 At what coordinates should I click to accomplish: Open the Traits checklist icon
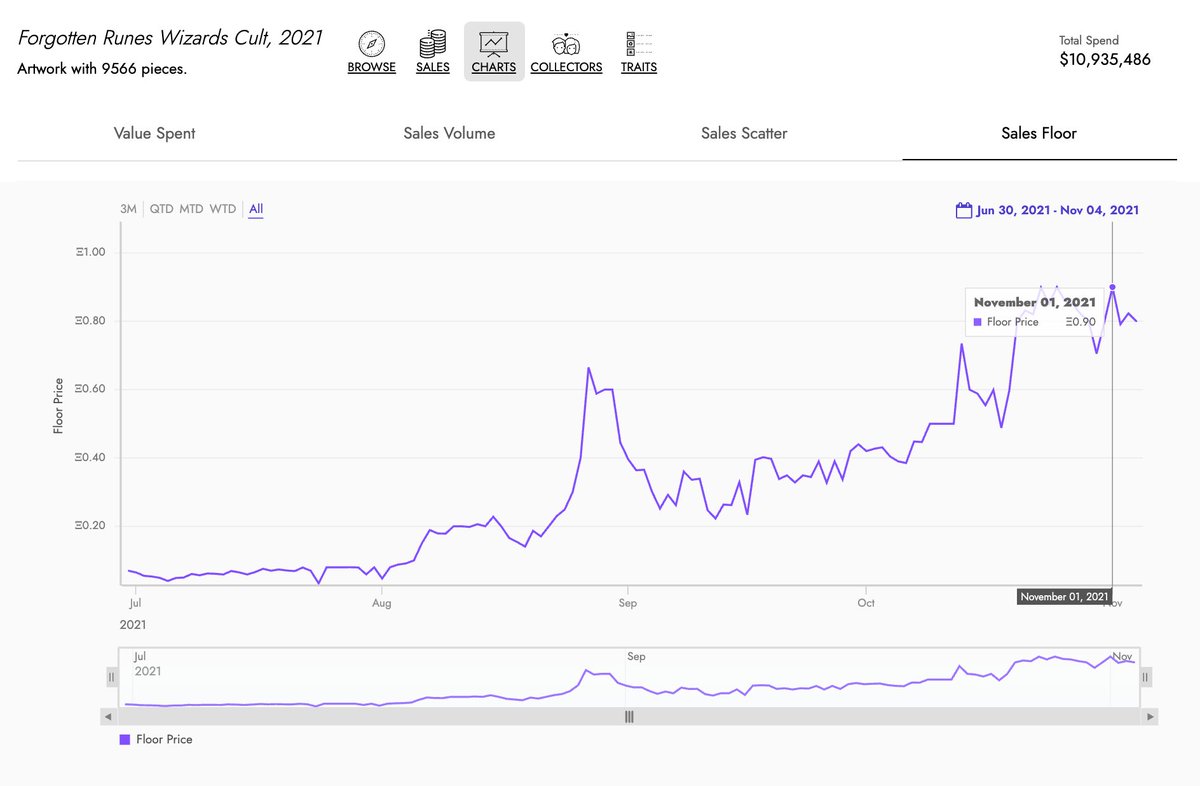pos(638,44)
